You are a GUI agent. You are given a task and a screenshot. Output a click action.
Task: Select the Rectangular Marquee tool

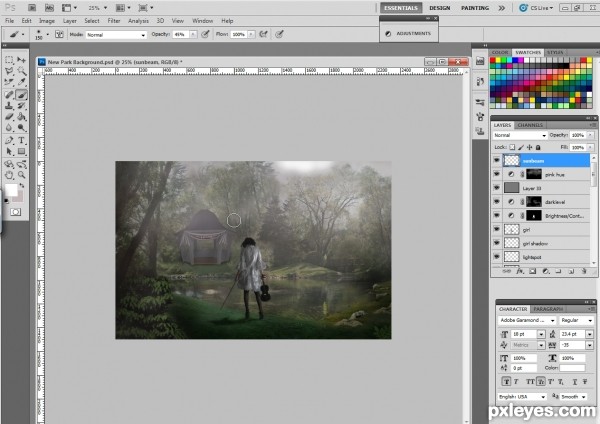coord(9,60)
